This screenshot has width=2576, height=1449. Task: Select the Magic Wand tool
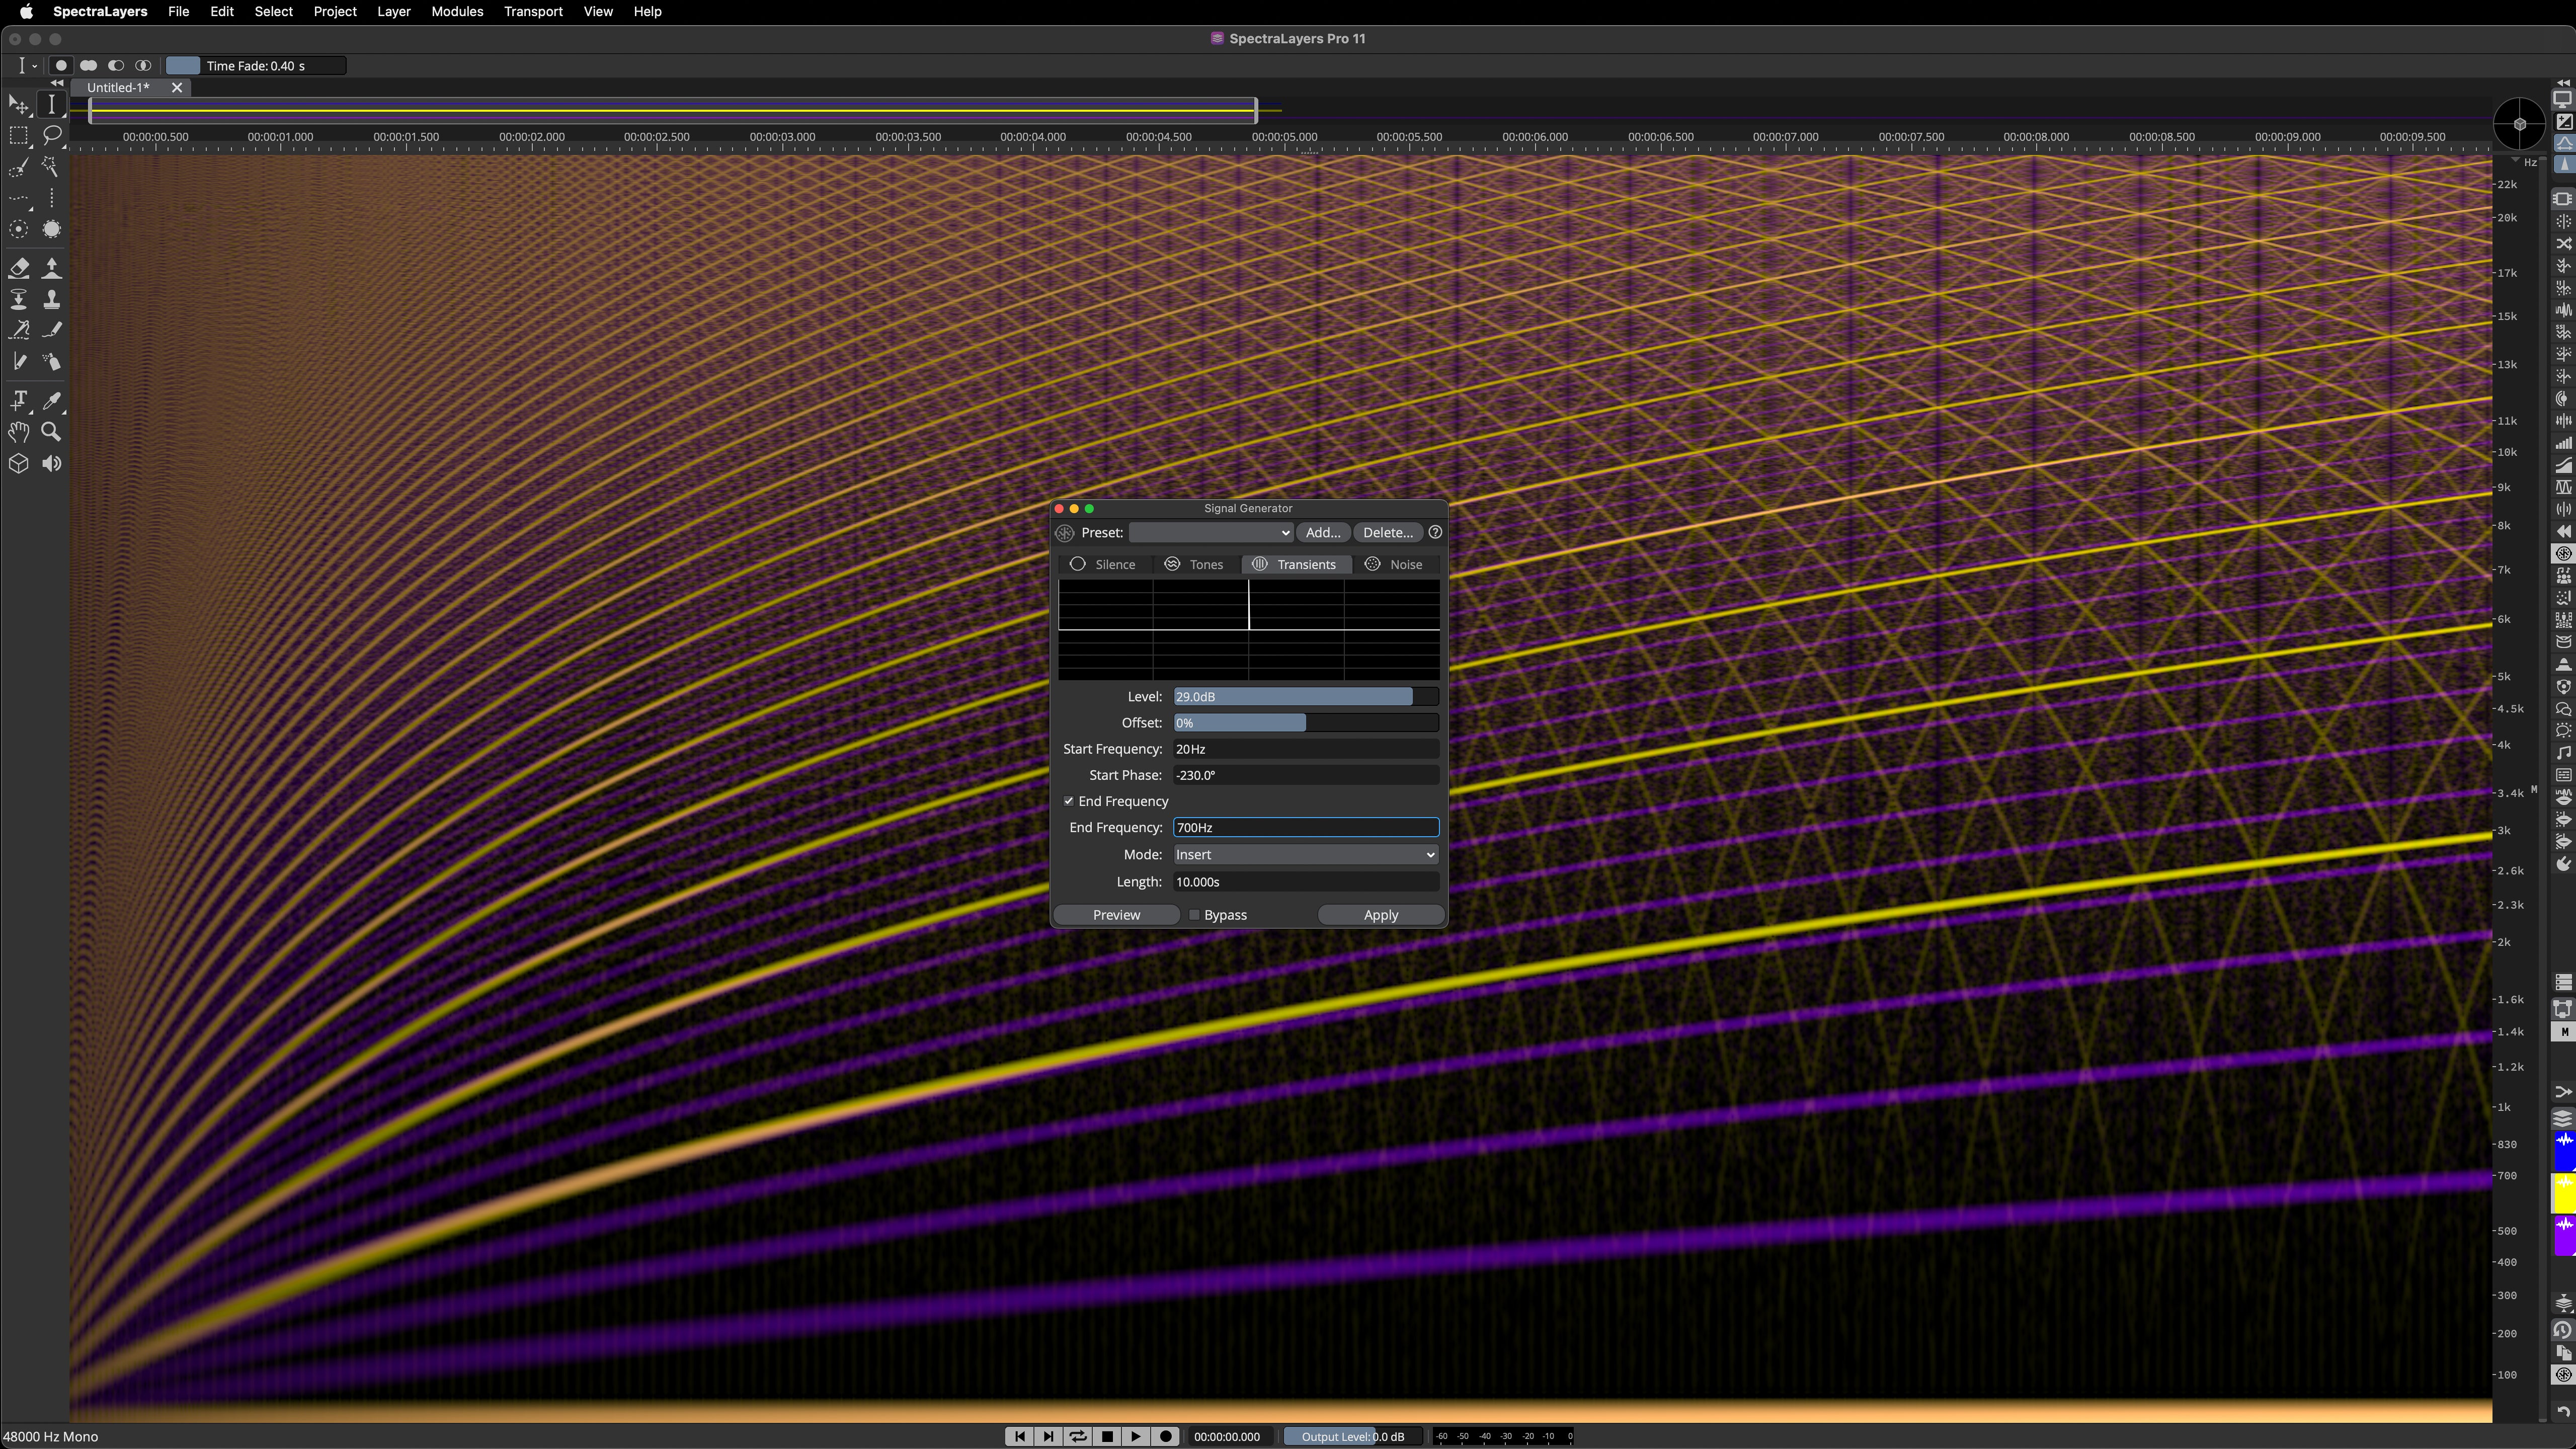click(x=51, y=167)
